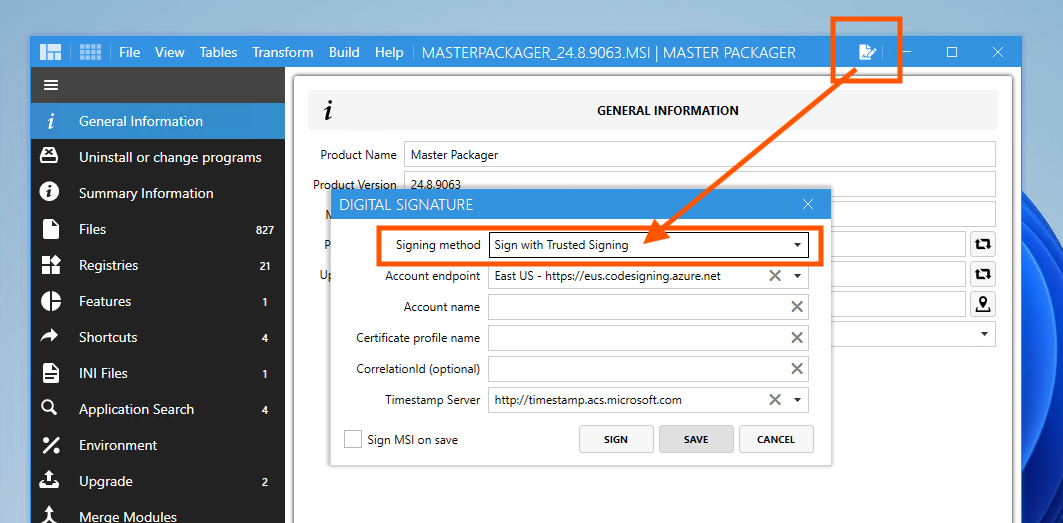Expand the Account endpoint dropdown arrow
Image resolution: width=1063 pixels, height=523 pixels.
[797, 276]
